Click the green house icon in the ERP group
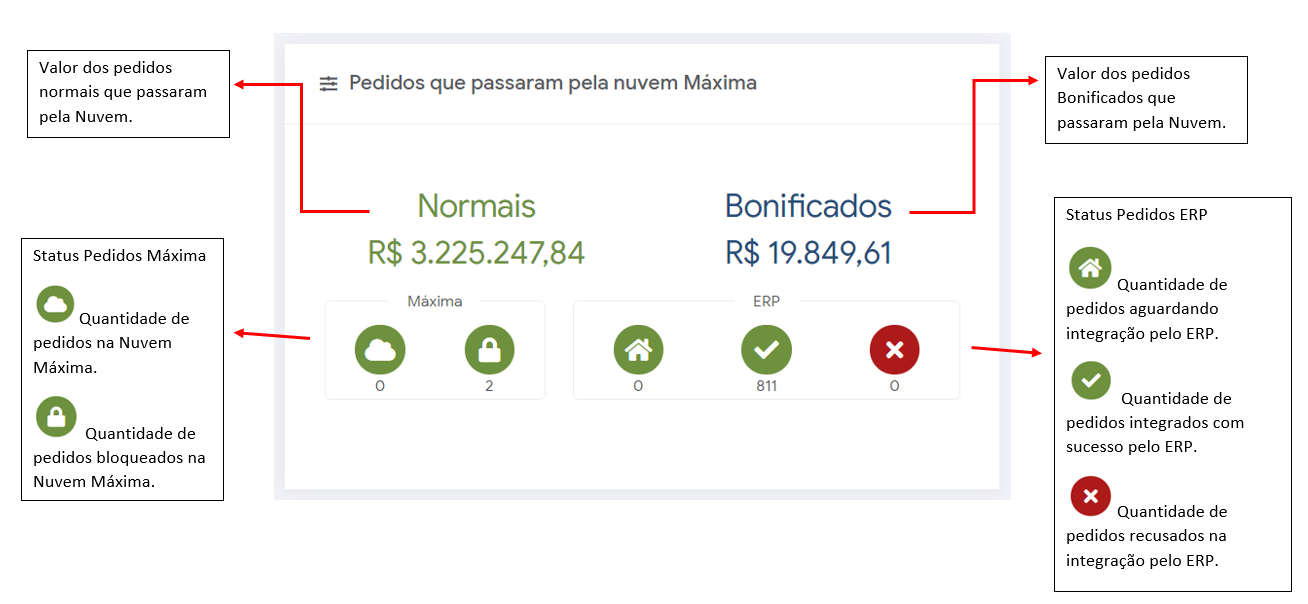The width and height of the screenshot is (1308, 604). click(638, 350)
